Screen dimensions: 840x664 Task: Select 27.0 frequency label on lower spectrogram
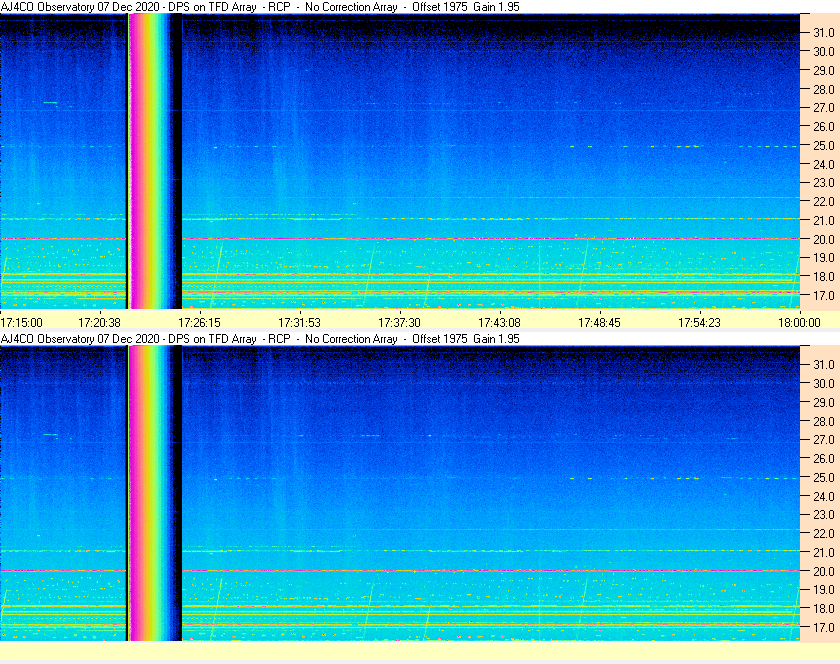(824, 439)
